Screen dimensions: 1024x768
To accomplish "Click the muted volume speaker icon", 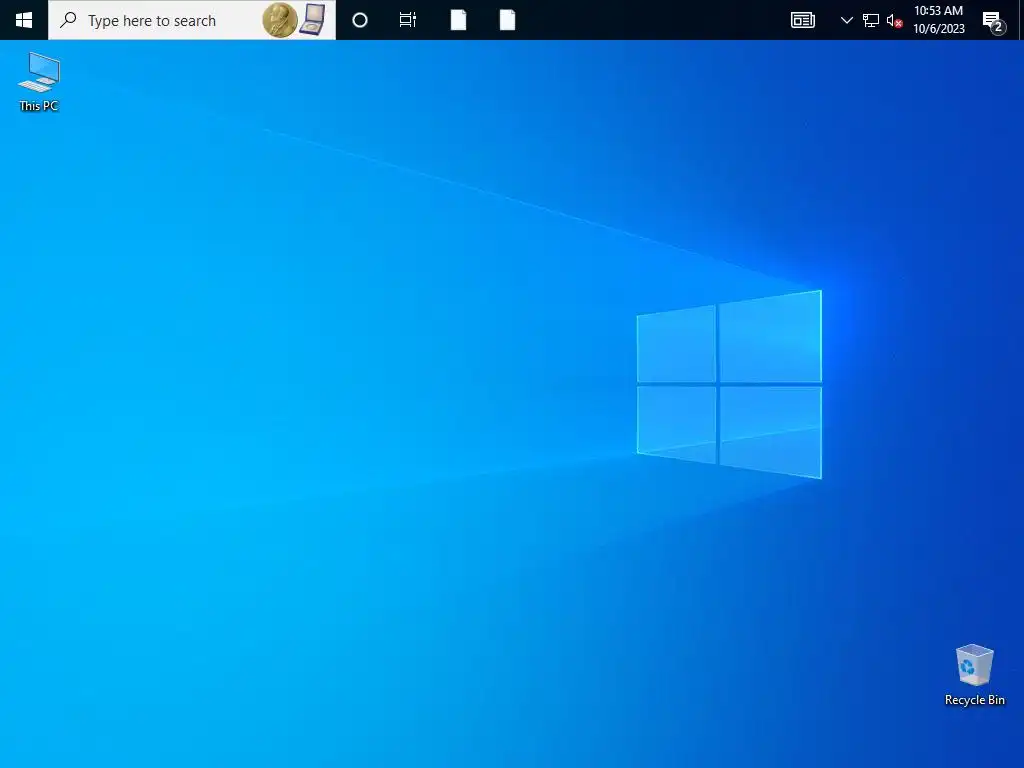I will pyautogui.click(x=894, y=21).
